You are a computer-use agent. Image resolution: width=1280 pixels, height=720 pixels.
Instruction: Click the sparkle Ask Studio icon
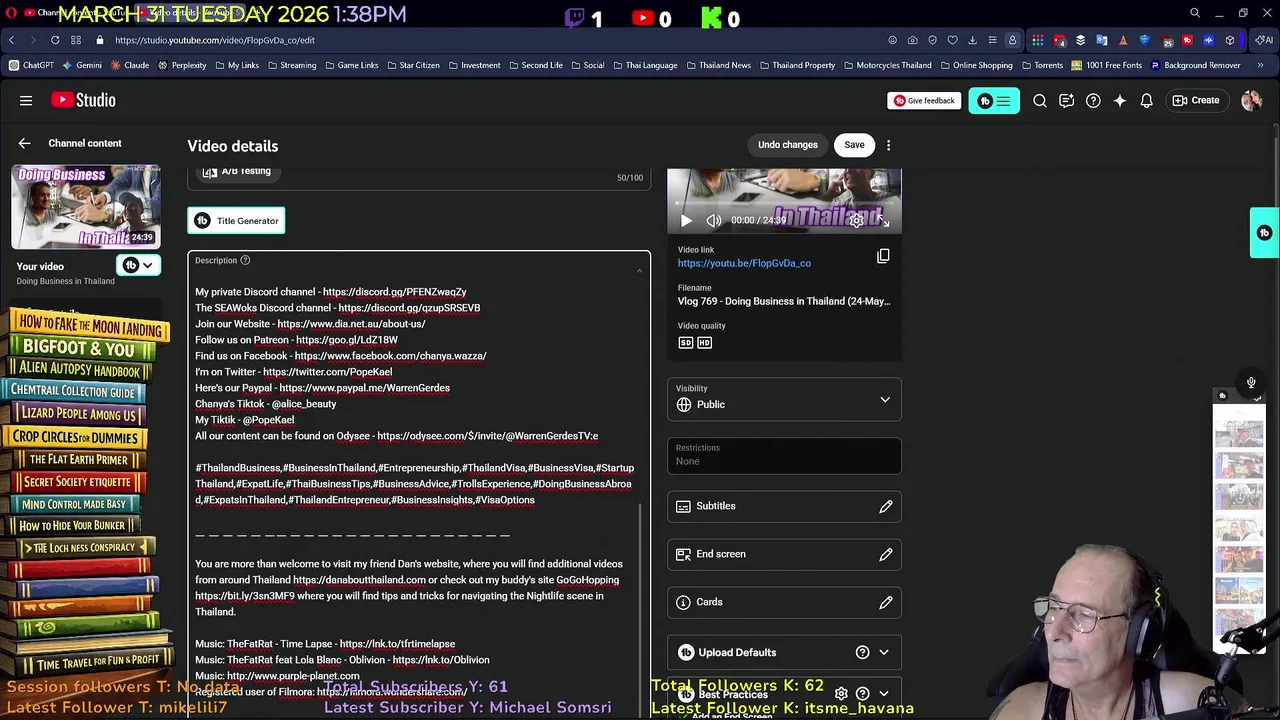[x=1120, y=100]
